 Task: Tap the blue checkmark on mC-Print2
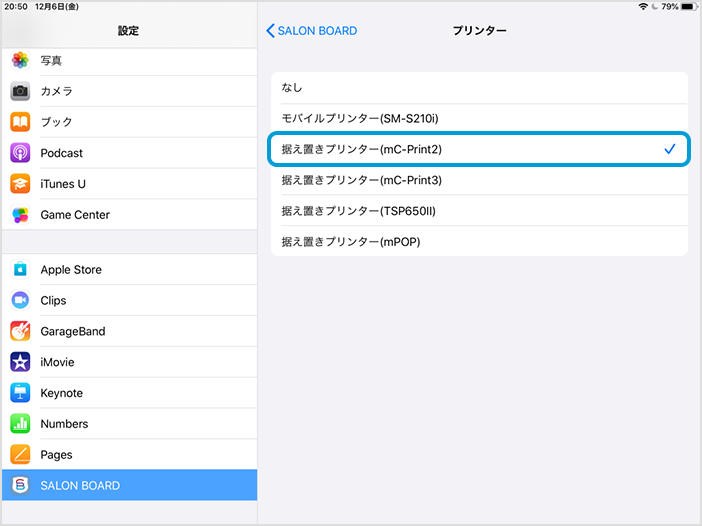tap(670, 149)
